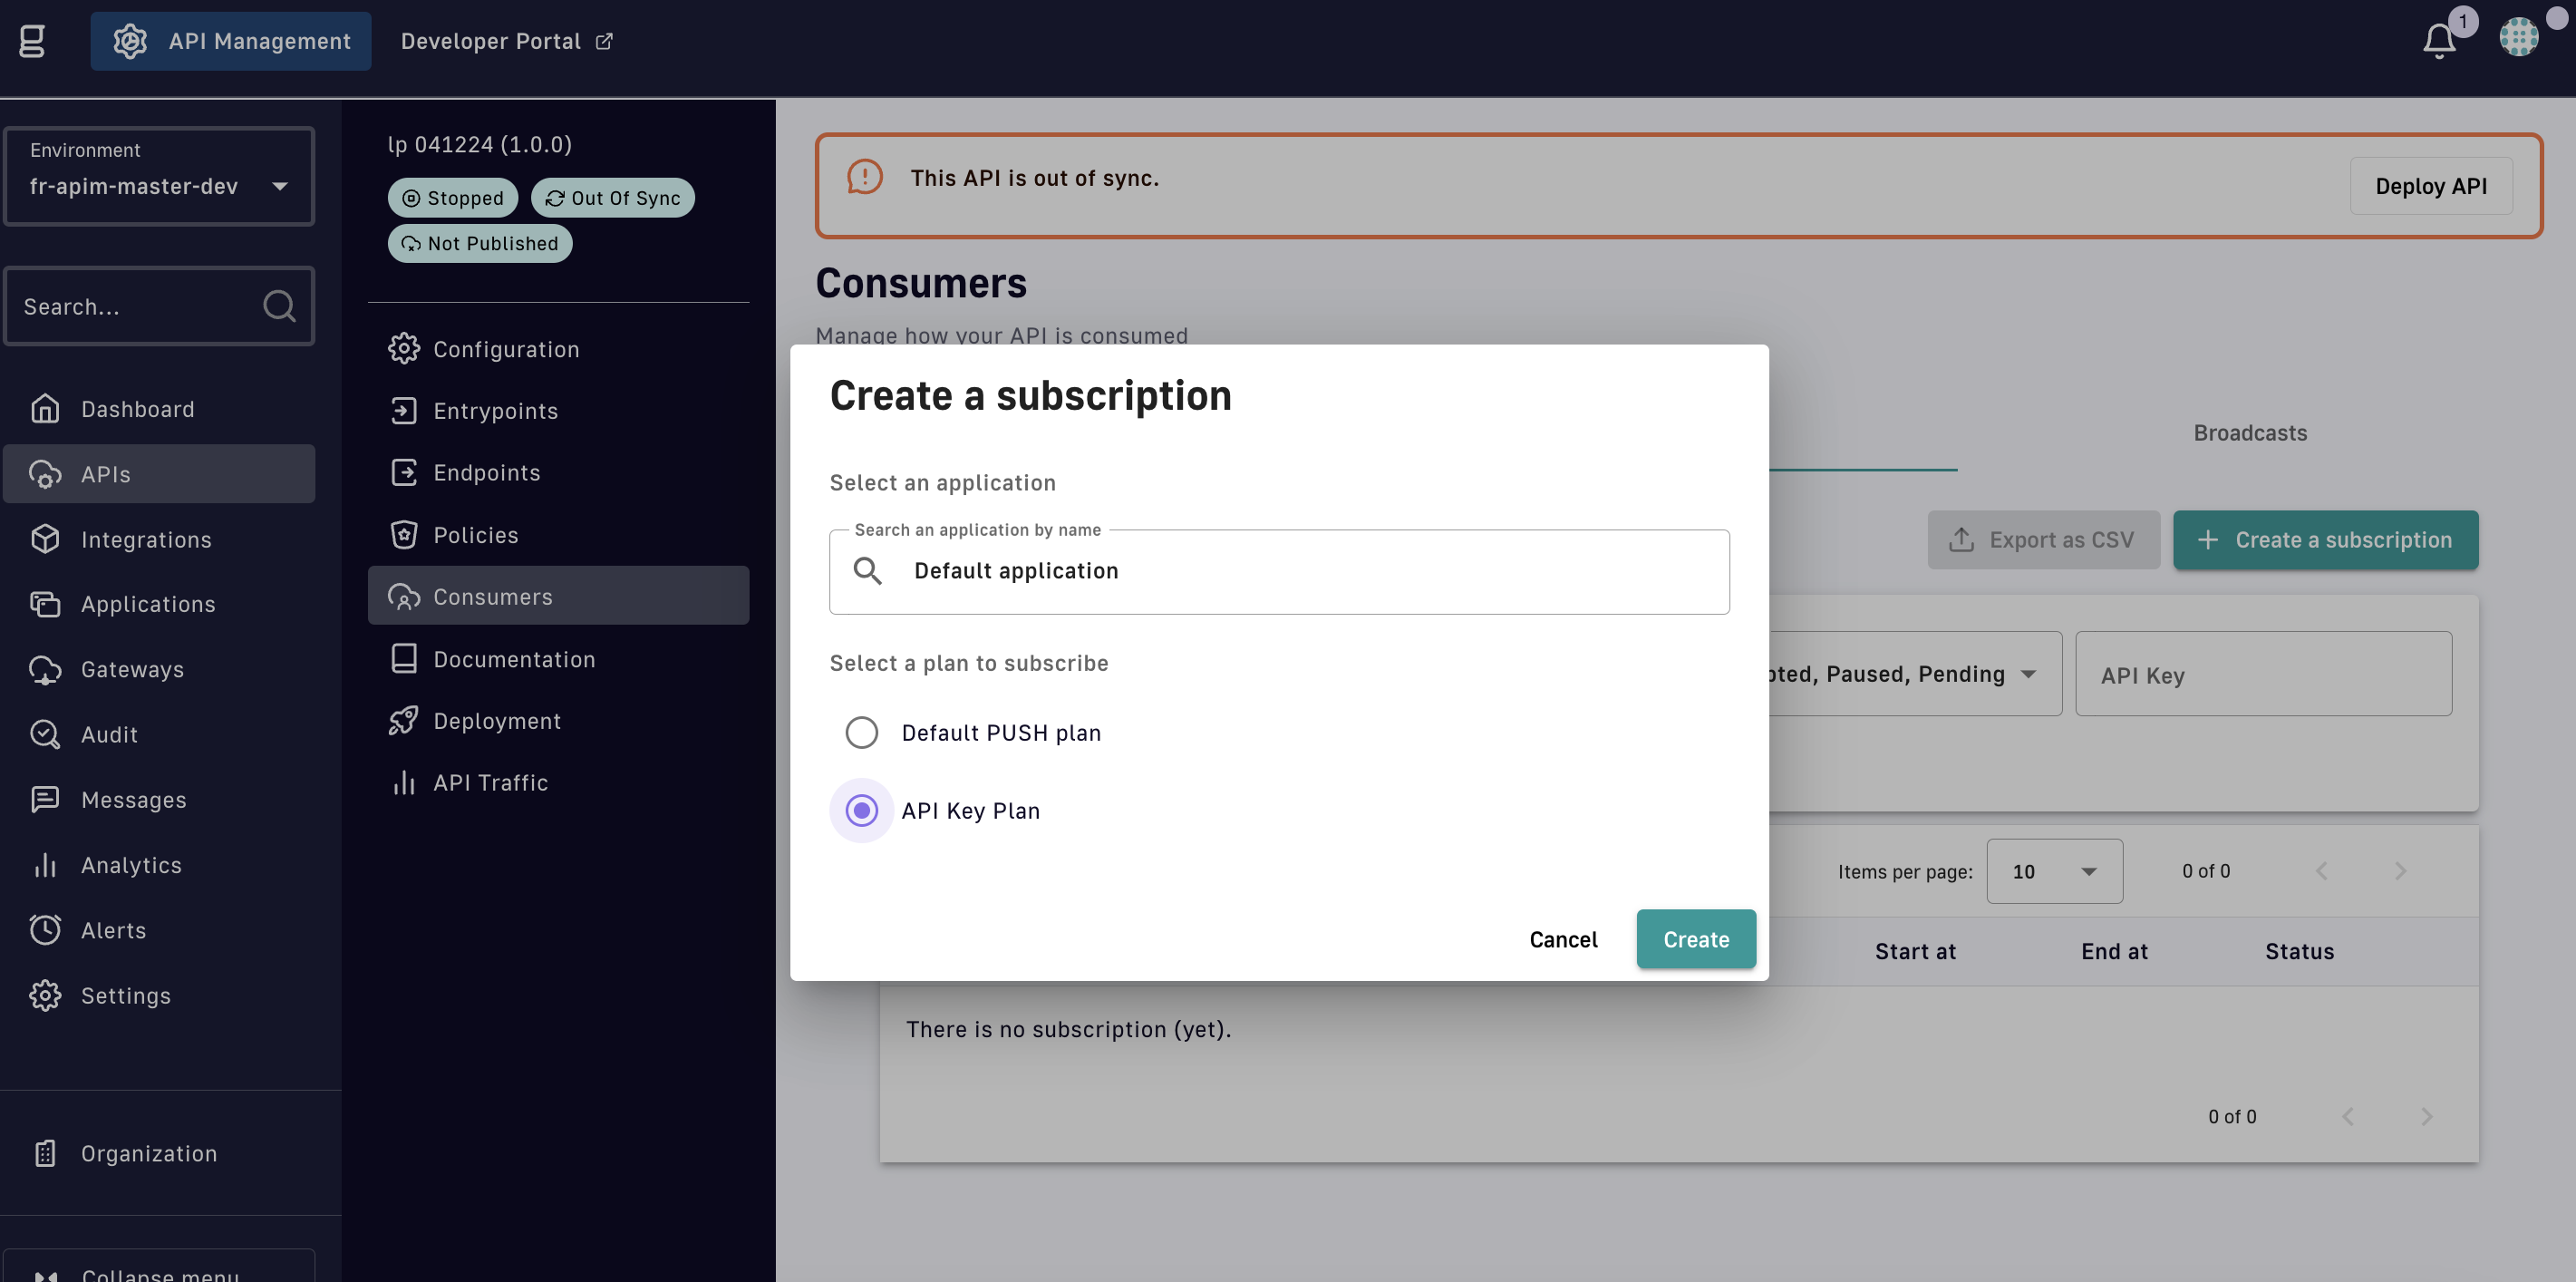Click the search magnifier icon in sidebar
The image size is (2576, 1282).
click(x=279, y=306)
